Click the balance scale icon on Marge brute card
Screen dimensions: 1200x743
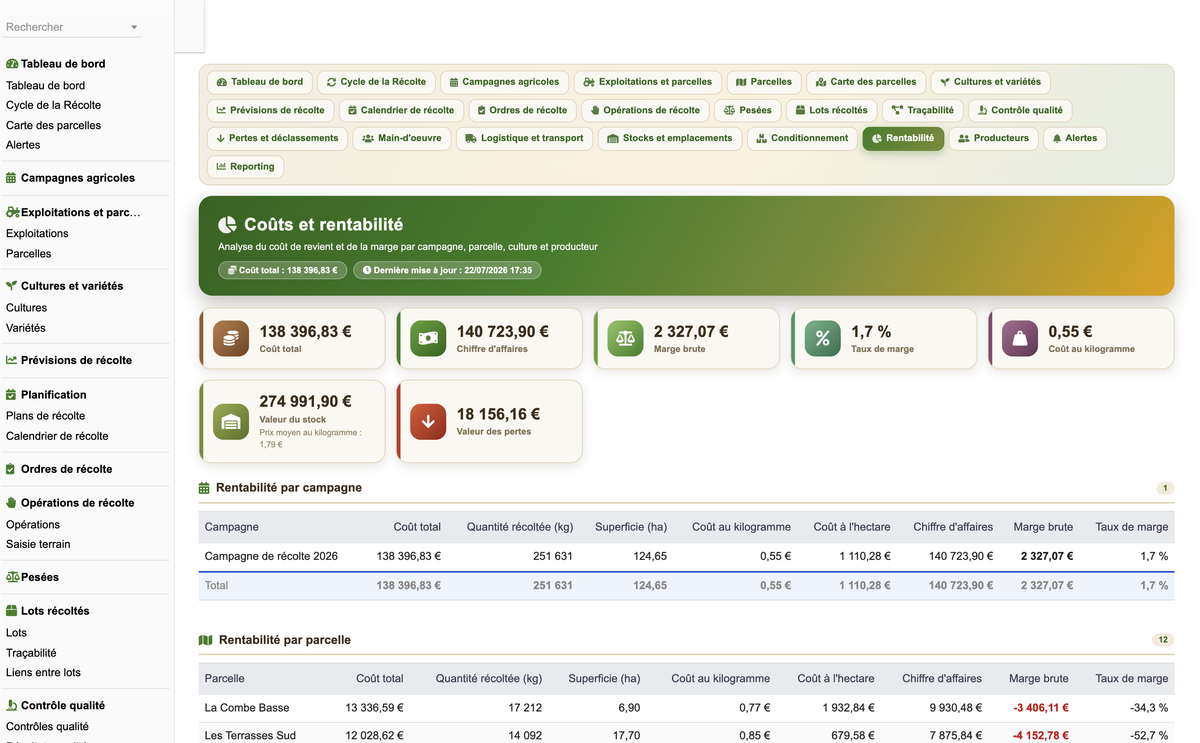coord(626,339)
